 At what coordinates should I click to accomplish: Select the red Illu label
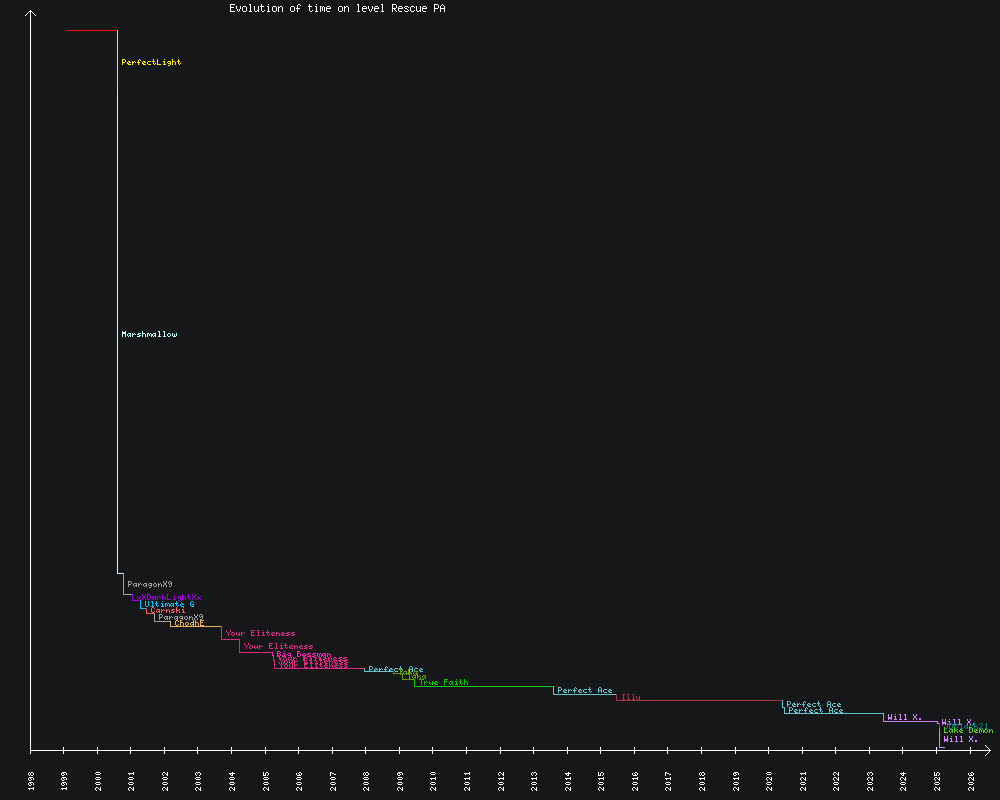point(631,697)
